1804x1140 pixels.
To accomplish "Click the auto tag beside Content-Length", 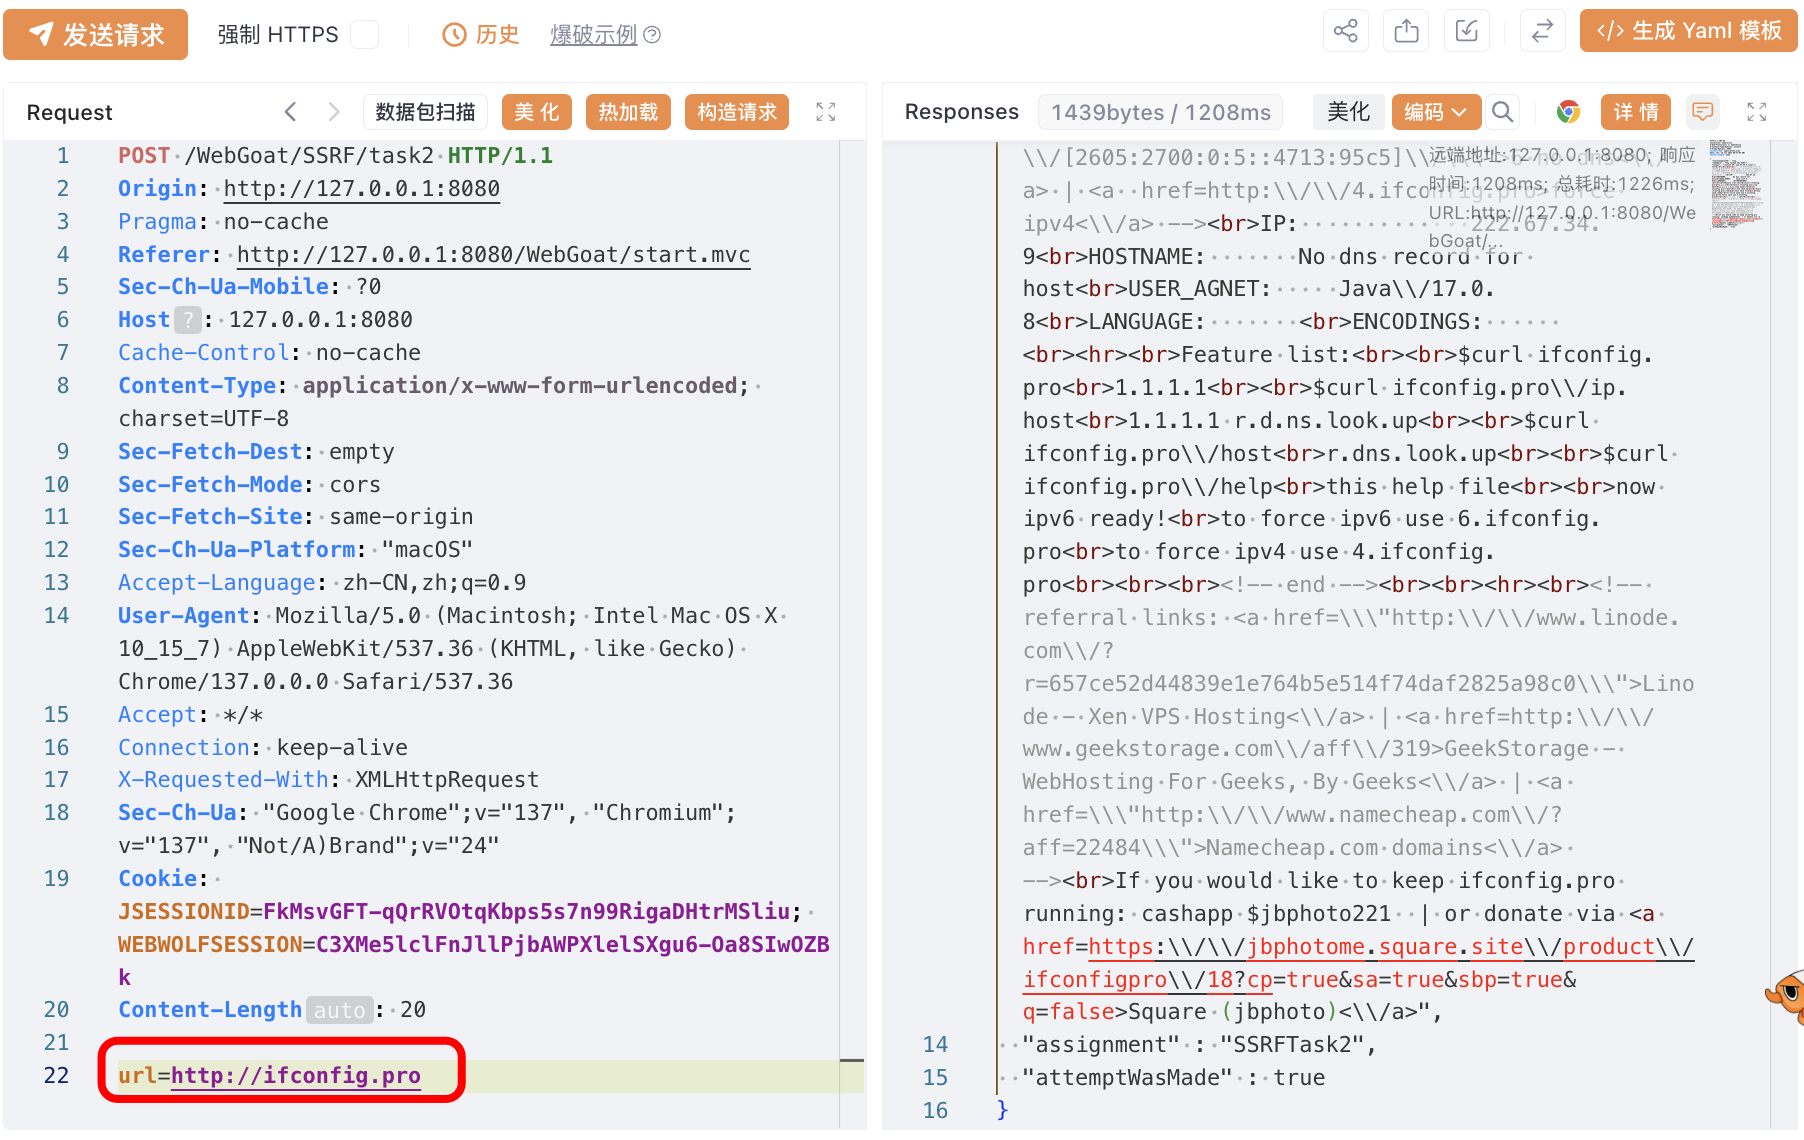I will click(340, 1010).
